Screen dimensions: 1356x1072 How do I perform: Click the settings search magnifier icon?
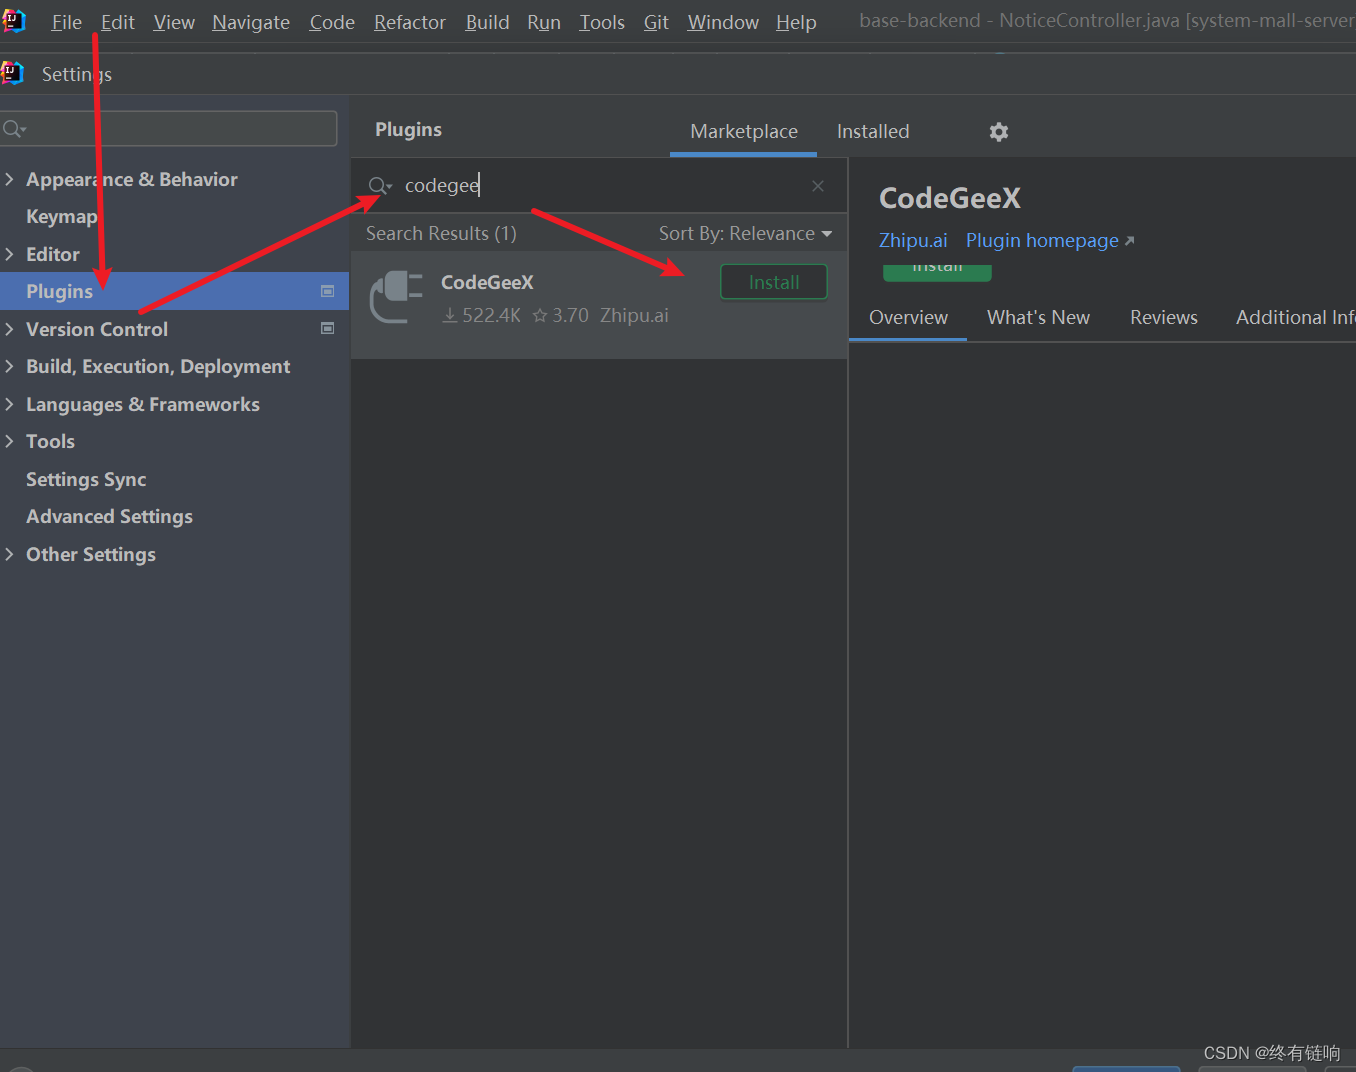click(14, 129)
